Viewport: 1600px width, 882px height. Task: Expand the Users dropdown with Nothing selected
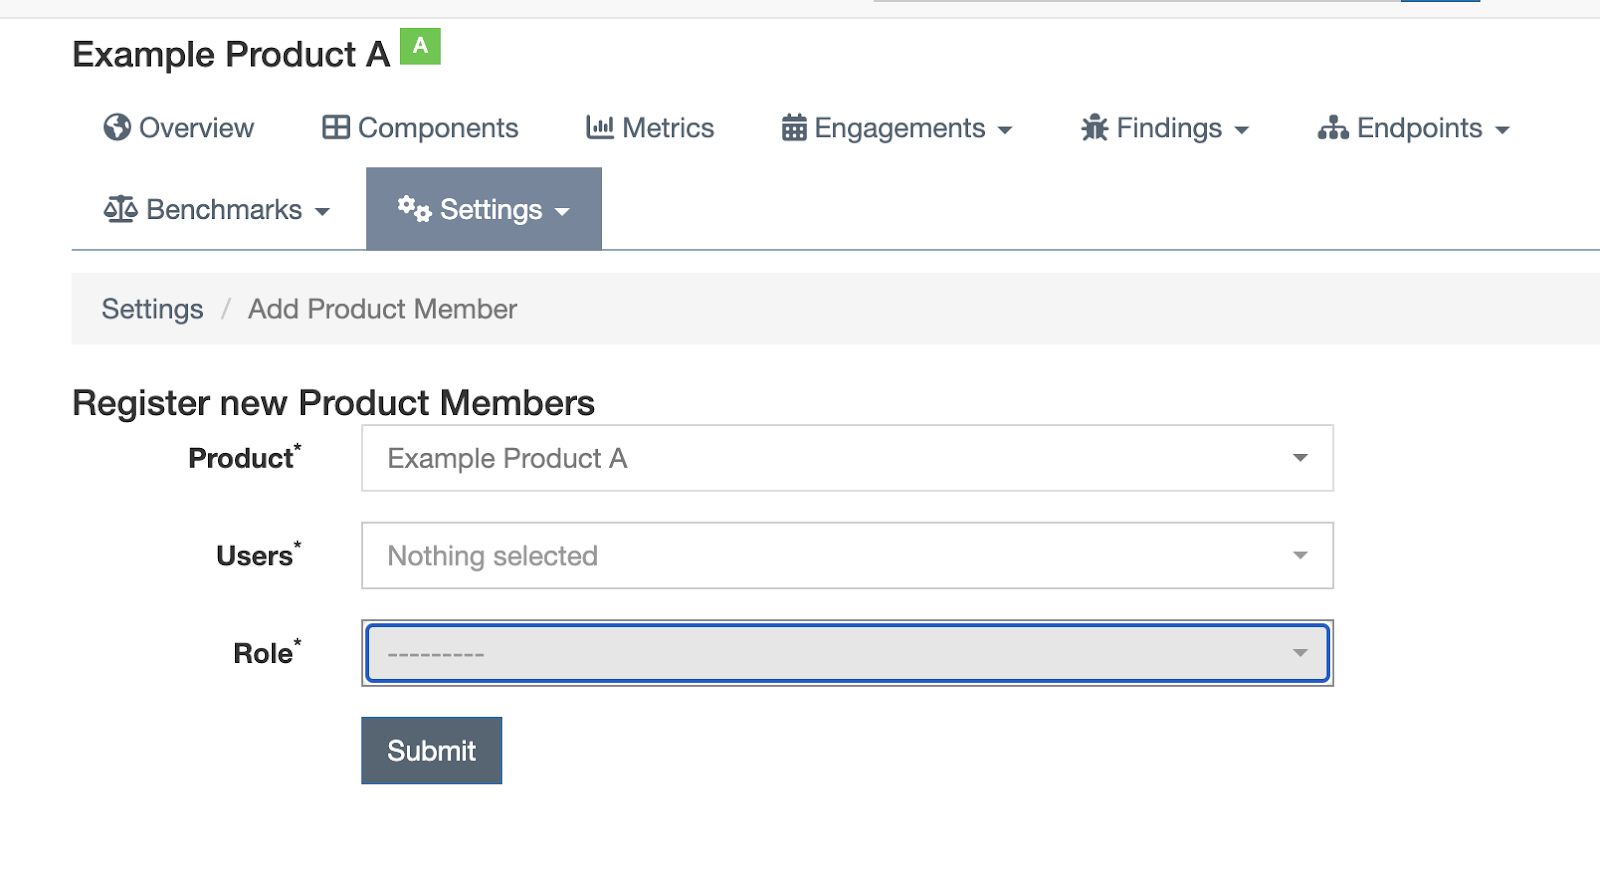(846, 556)
